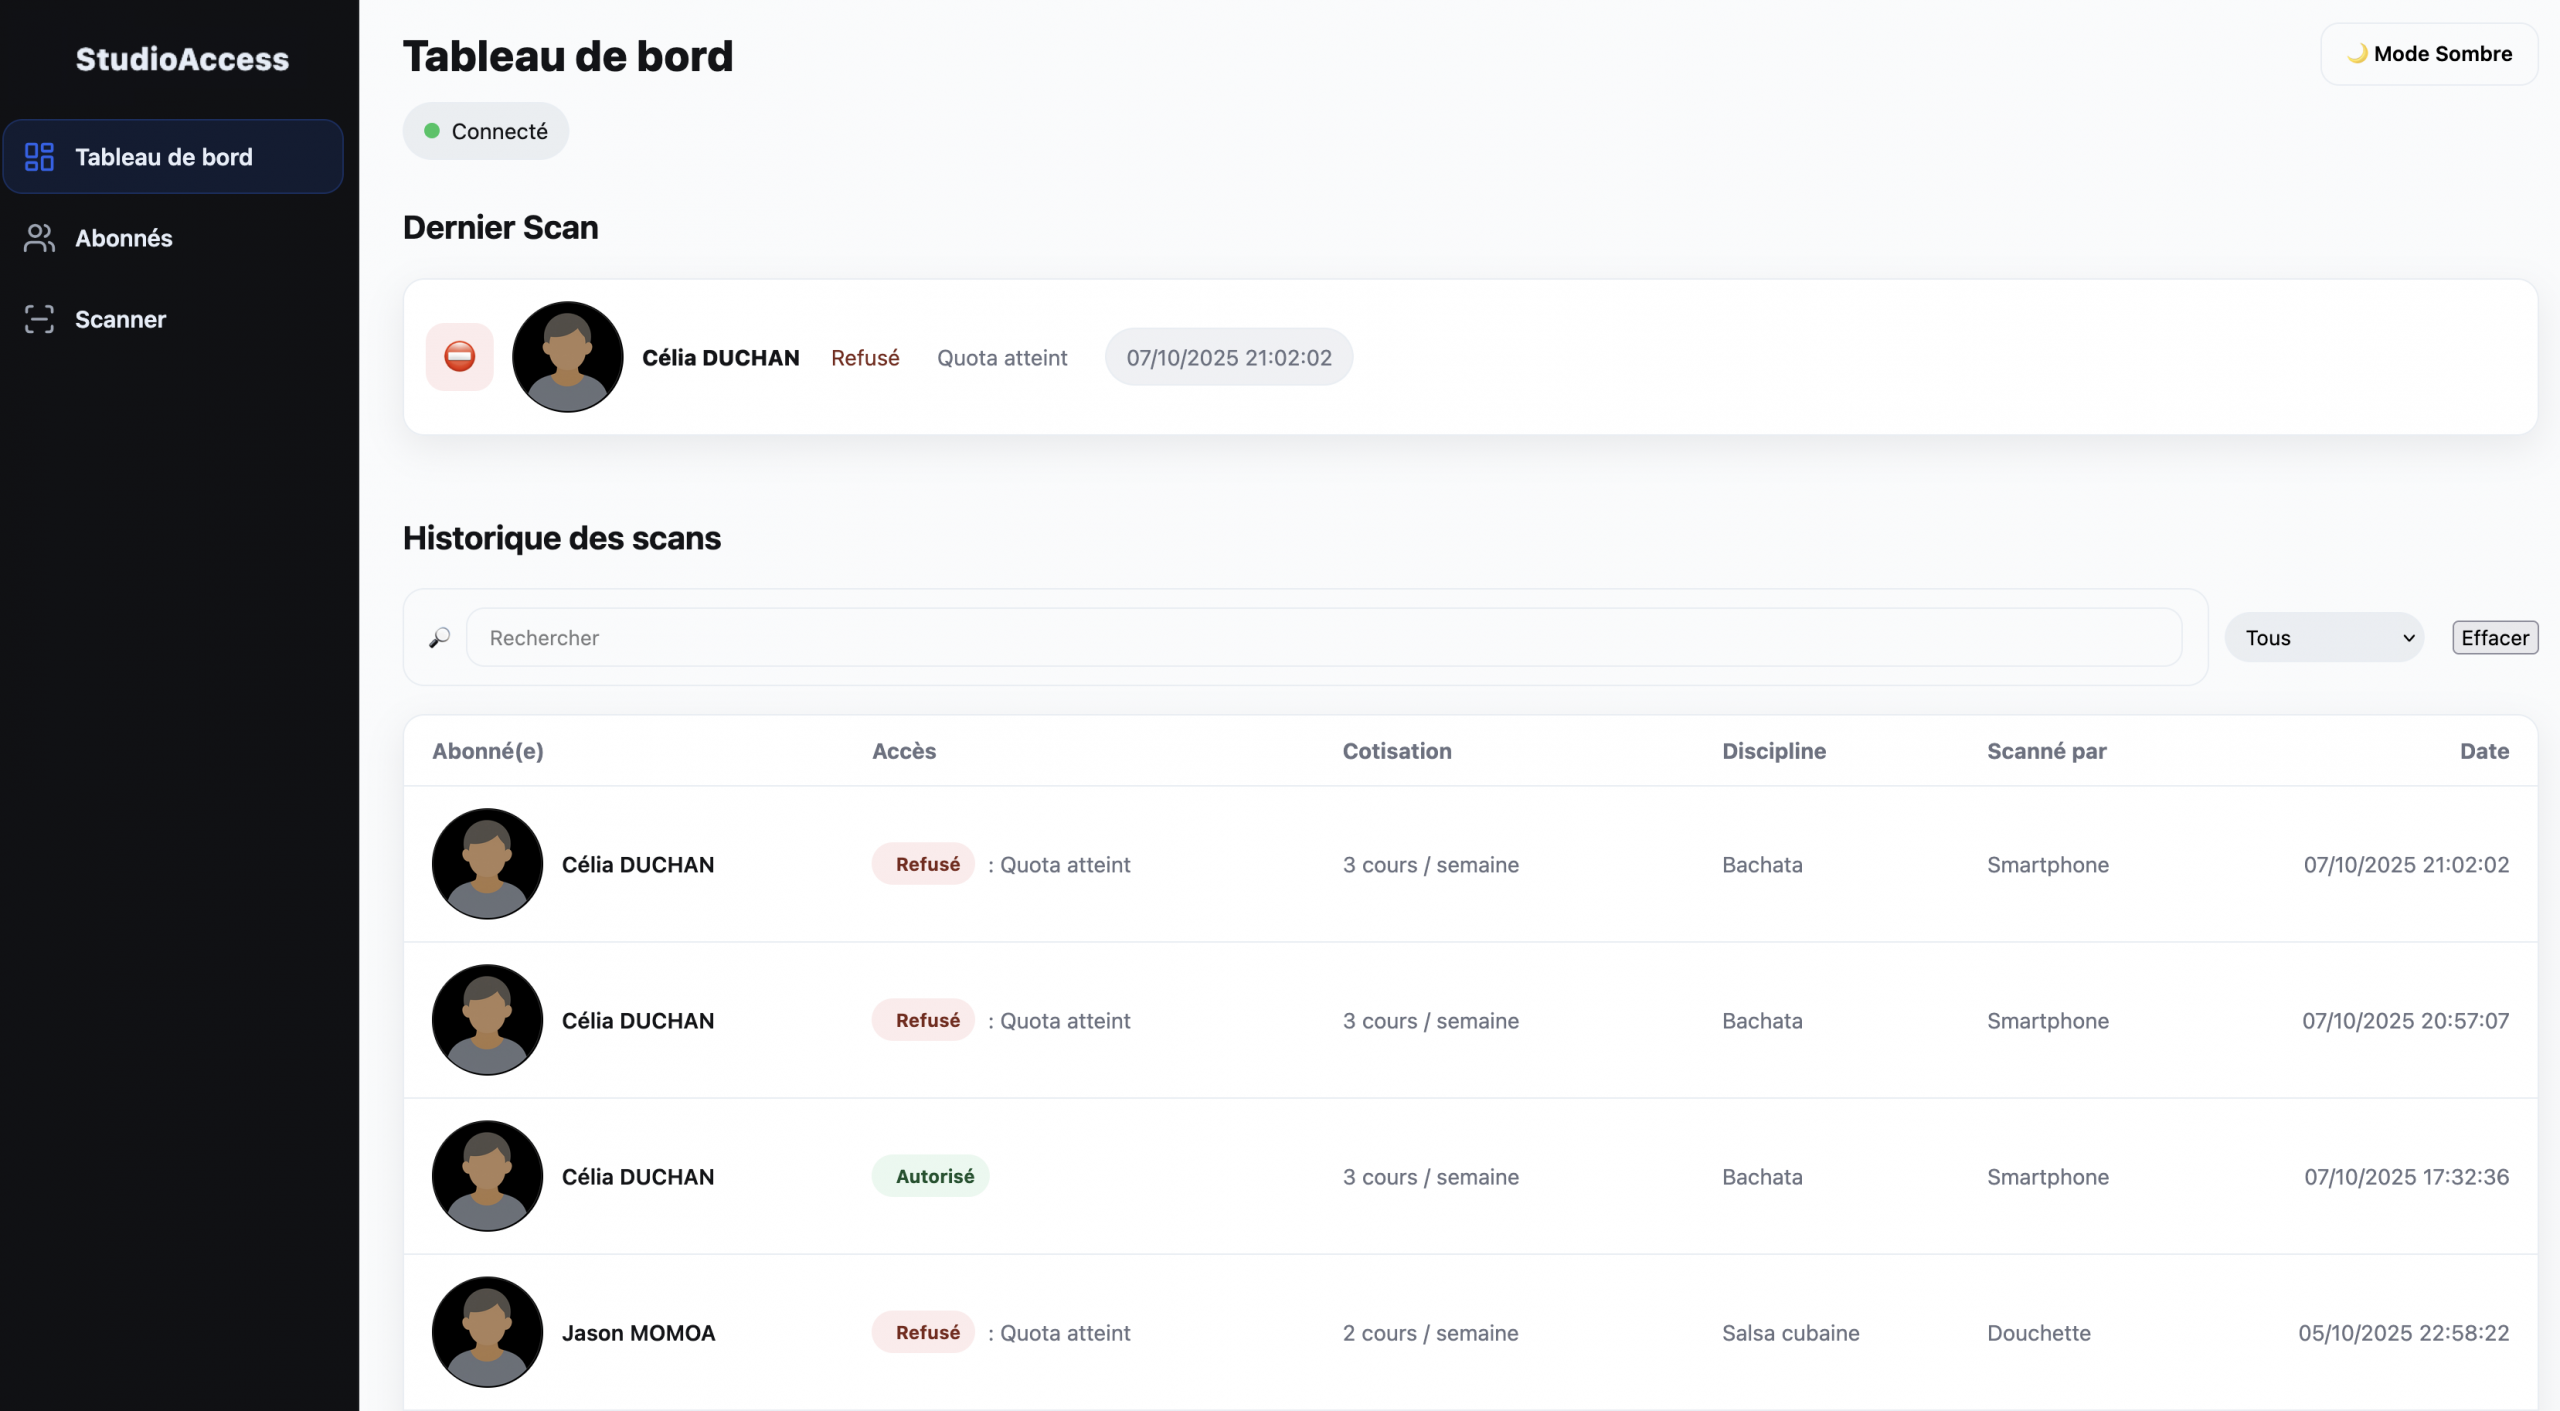Toggle Mode Sombre theme
The width and height of the screenshot is (2560, 1411).
click(x=2429, y=54)
